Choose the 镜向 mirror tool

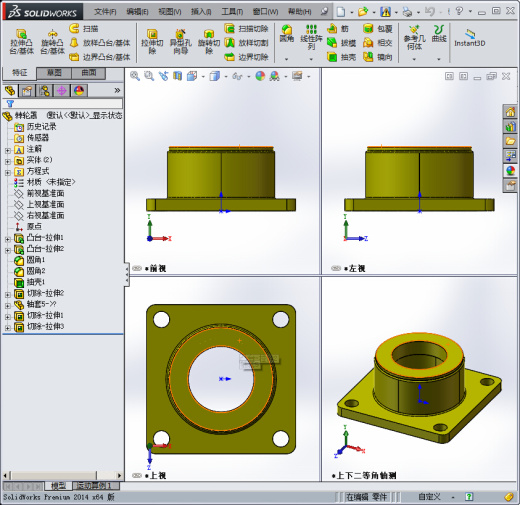tap(378, 57)
